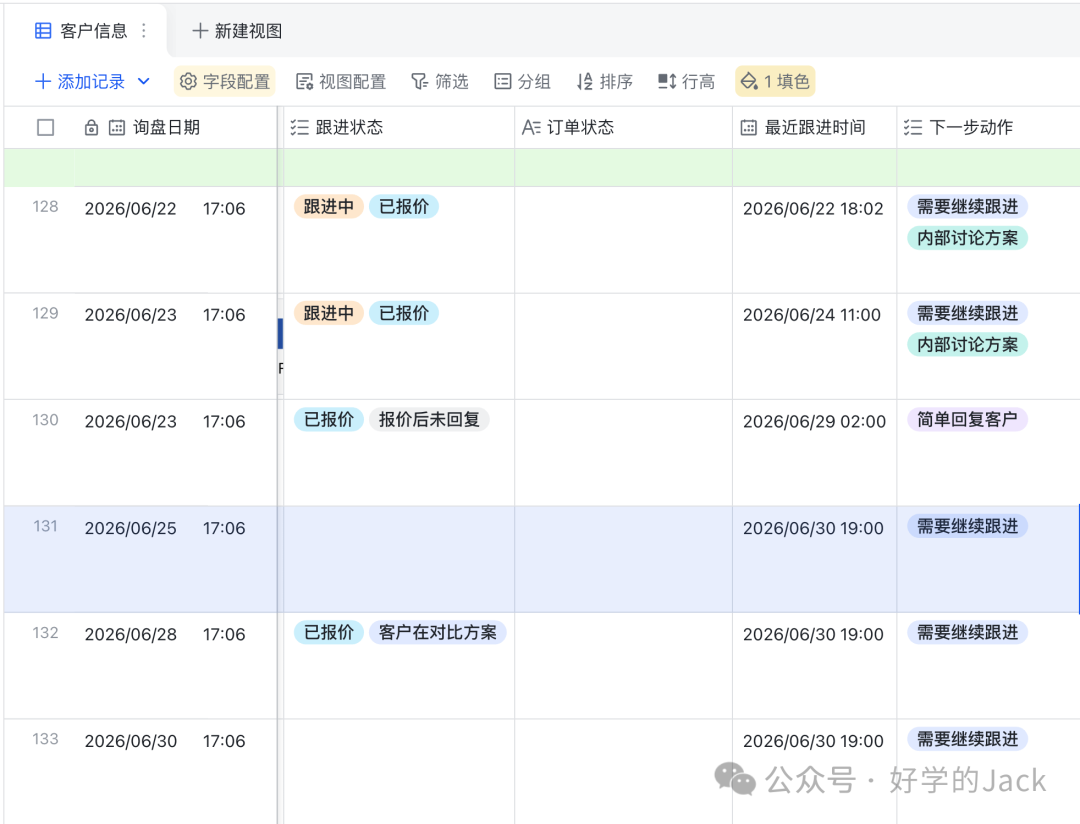The width and height of the screenshot is (1080, 824).
Task: Click row number 133
Action: coord(45,739)
